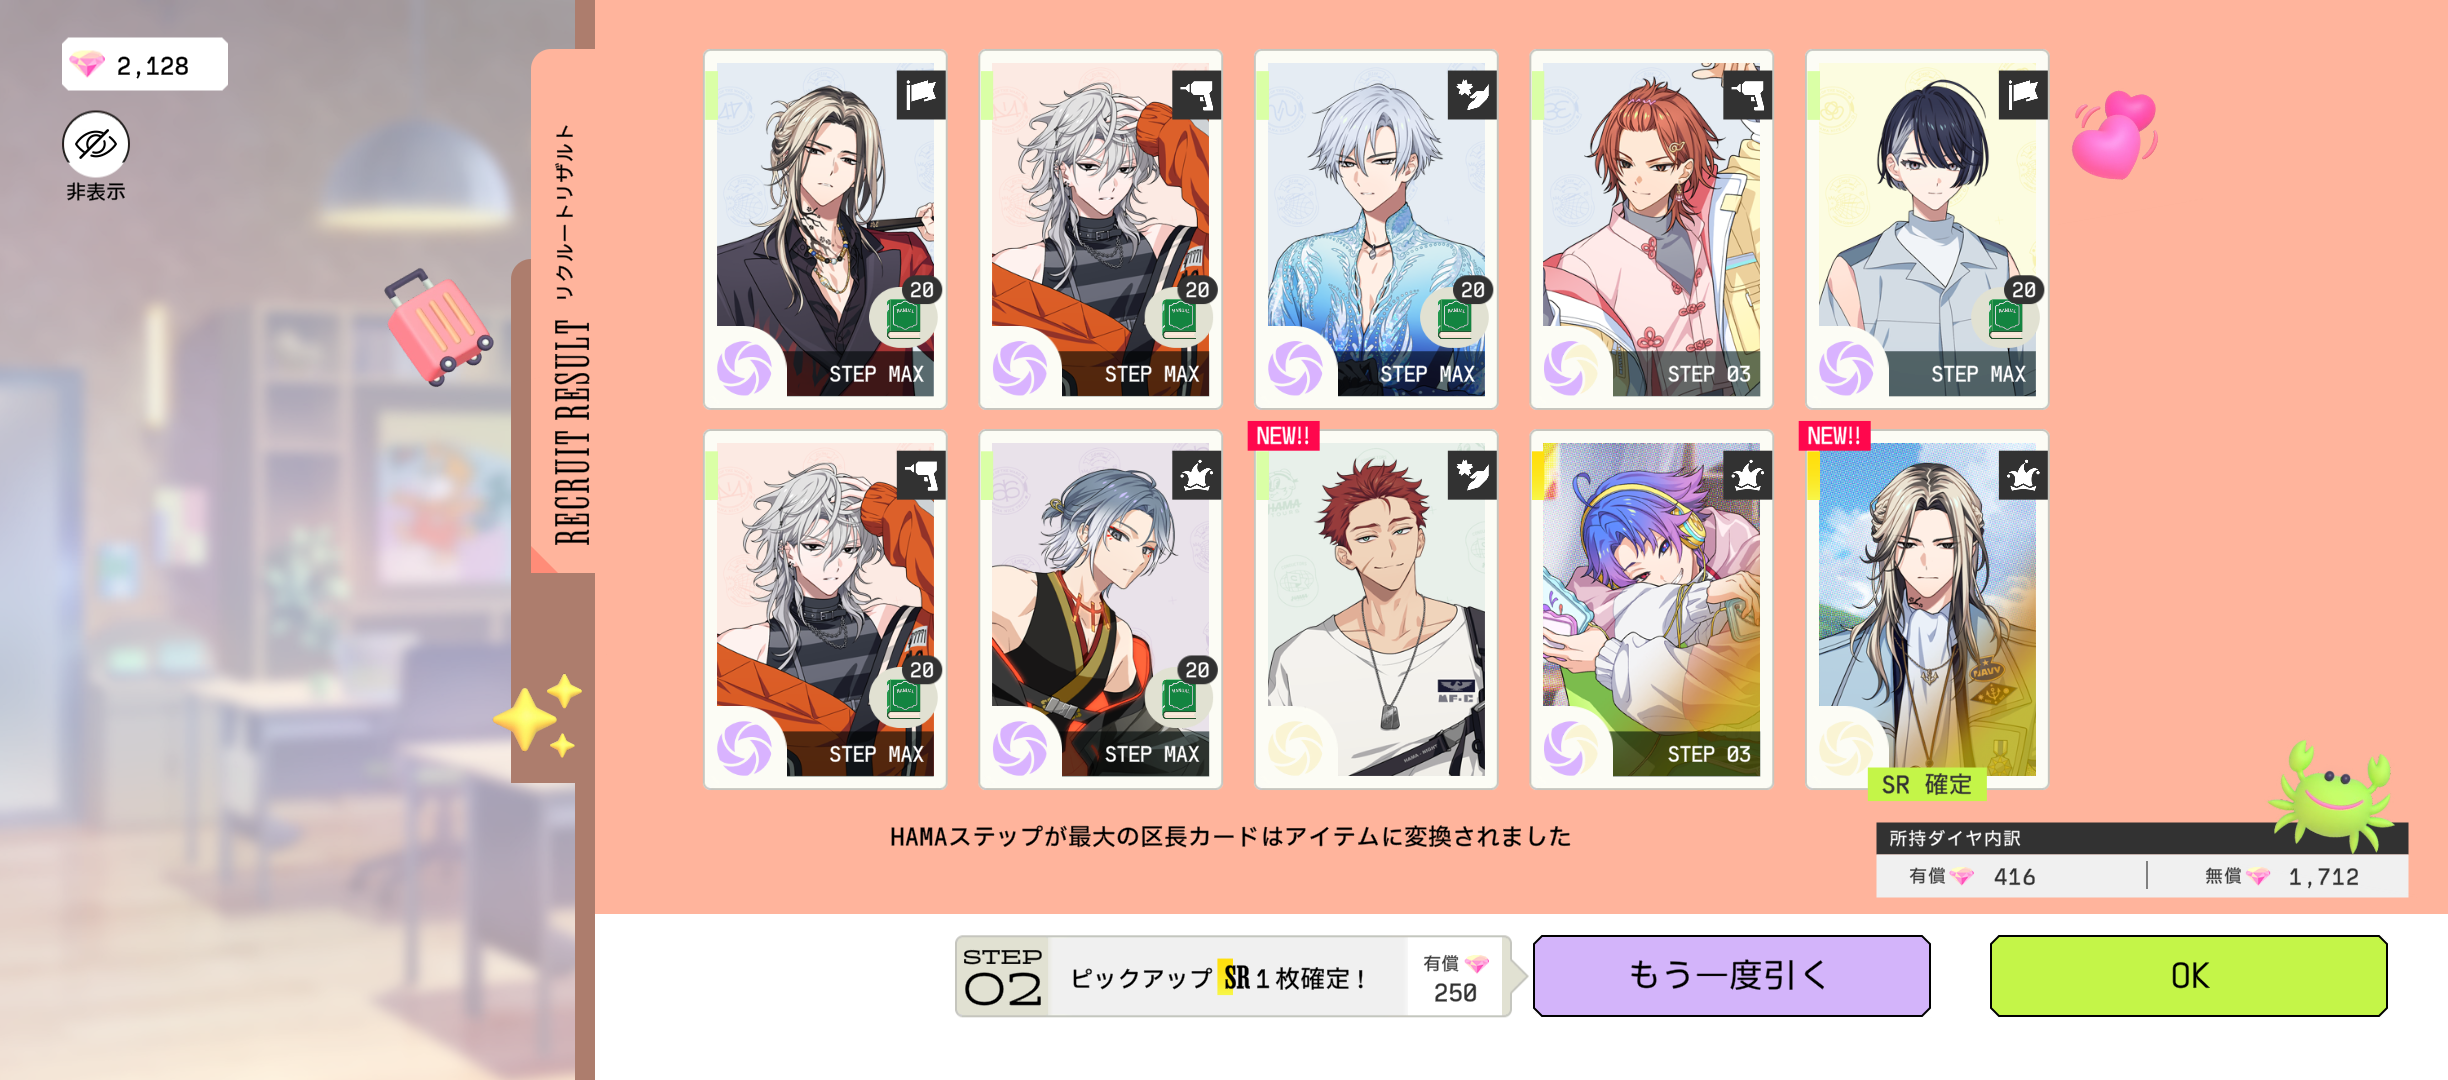Toggle the 非表示 hide-UI eye icon
Screen dimensions: 2448x1080
point(96,144)
